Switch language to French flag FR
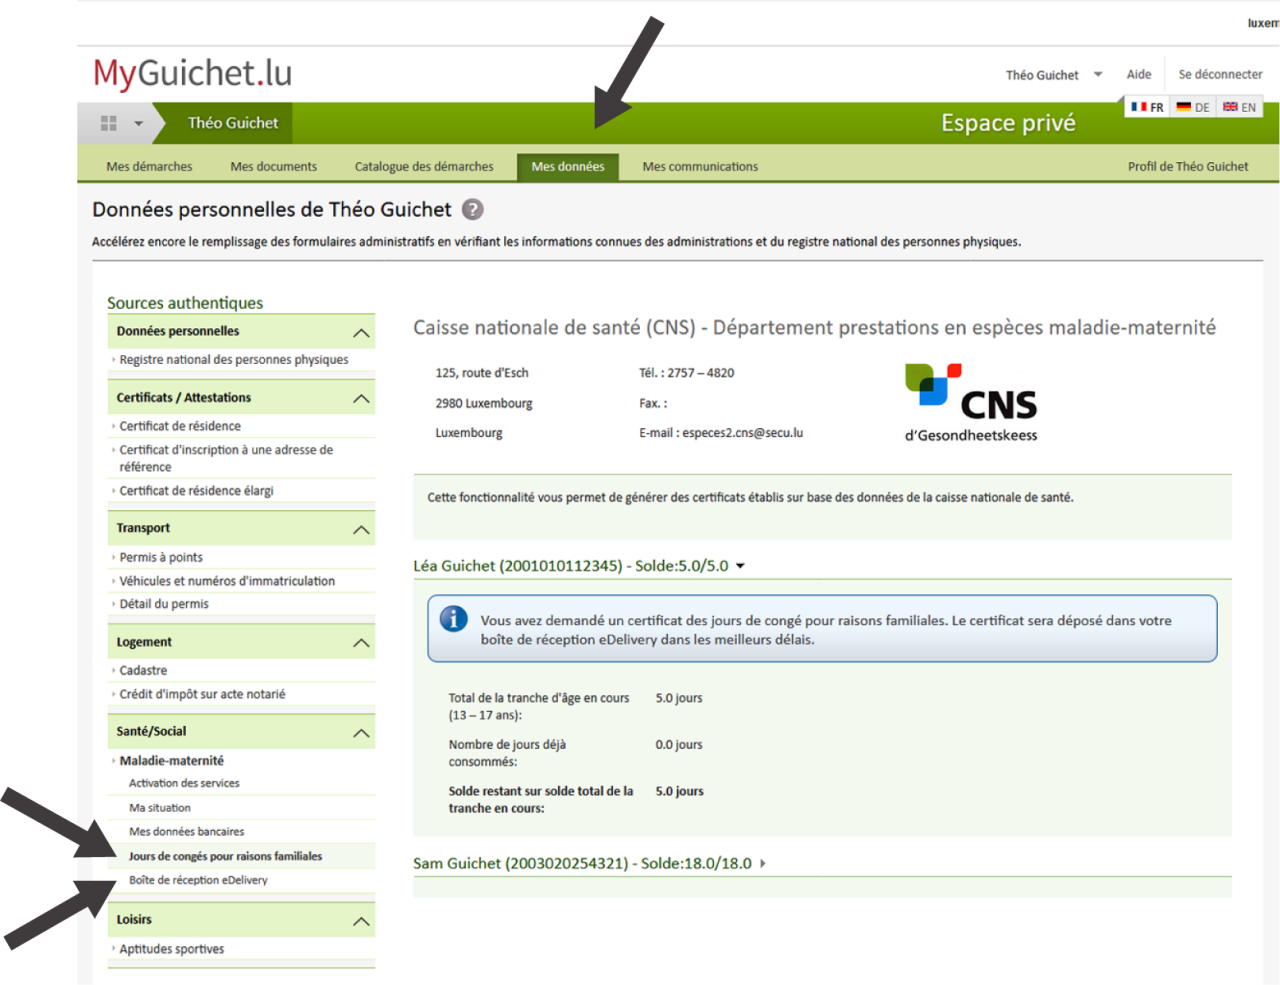 pyautogui.click(x=1147, y=107)
